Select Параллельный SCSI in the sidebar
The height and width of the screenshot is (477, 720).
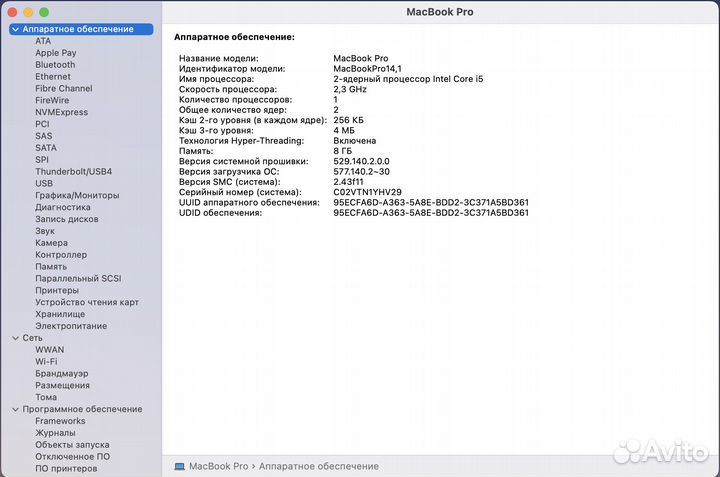79,278
